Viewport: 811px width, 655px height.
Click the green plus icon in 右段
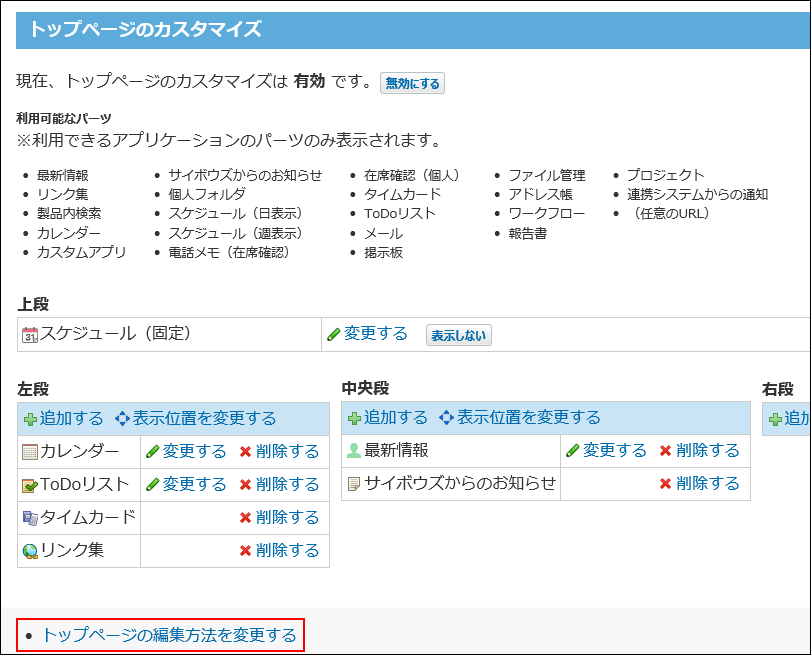[x=775, y=419]
